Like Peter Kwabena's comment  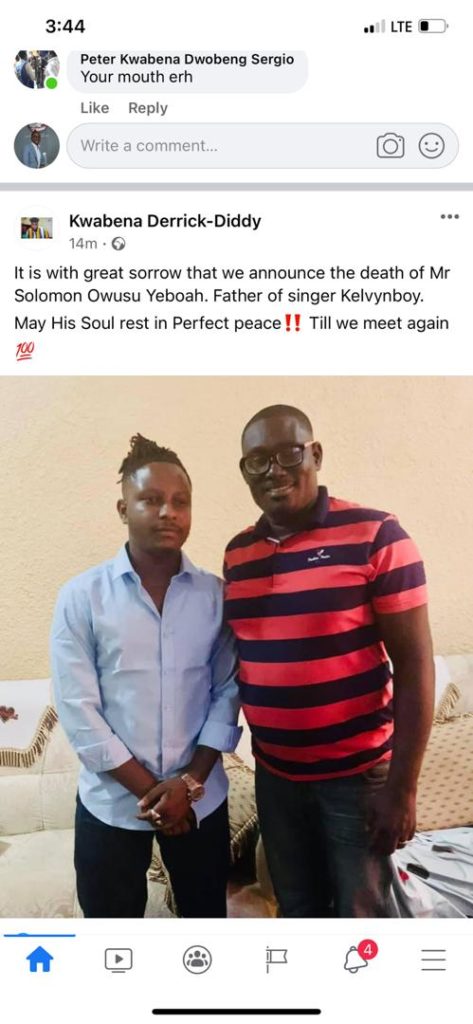(95, 108)
